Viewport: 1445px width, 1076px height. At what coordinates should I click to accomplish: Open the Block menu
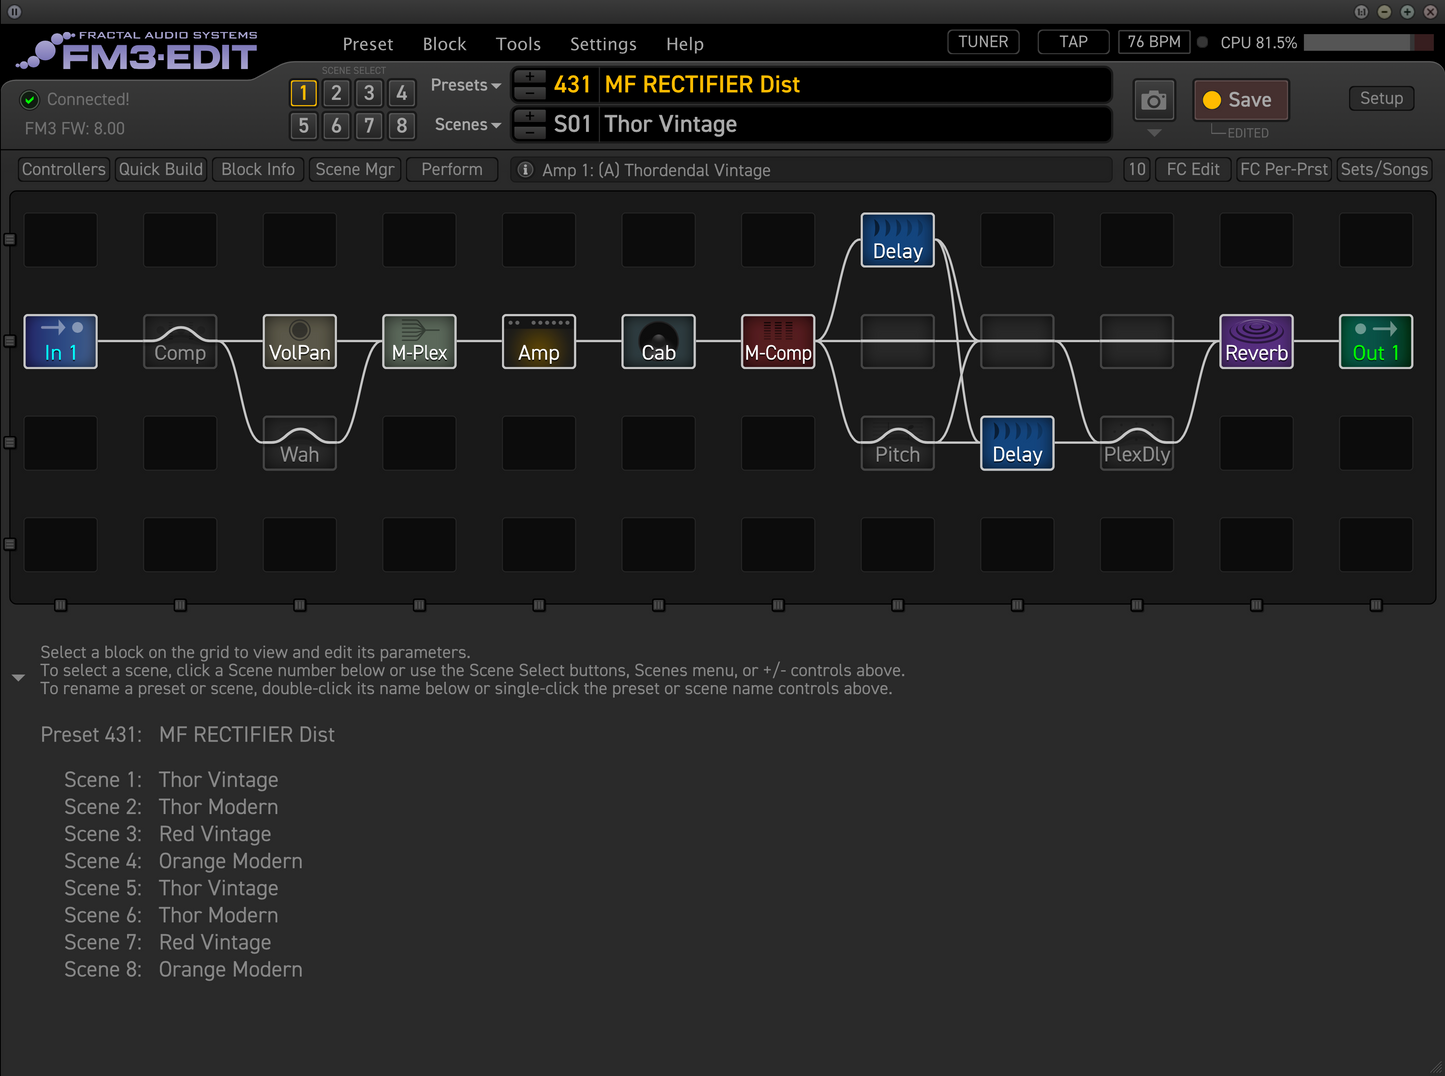coord(445,44)
